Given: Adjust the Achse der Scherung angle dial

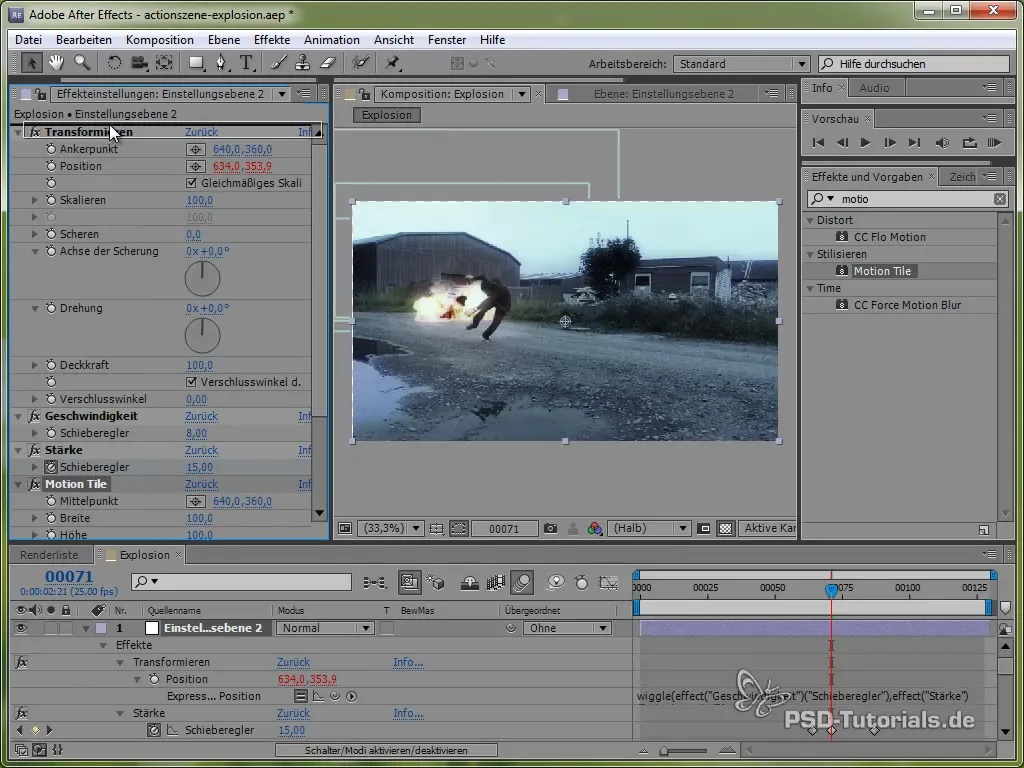Looking at the screenshot, I should point(202,279).
